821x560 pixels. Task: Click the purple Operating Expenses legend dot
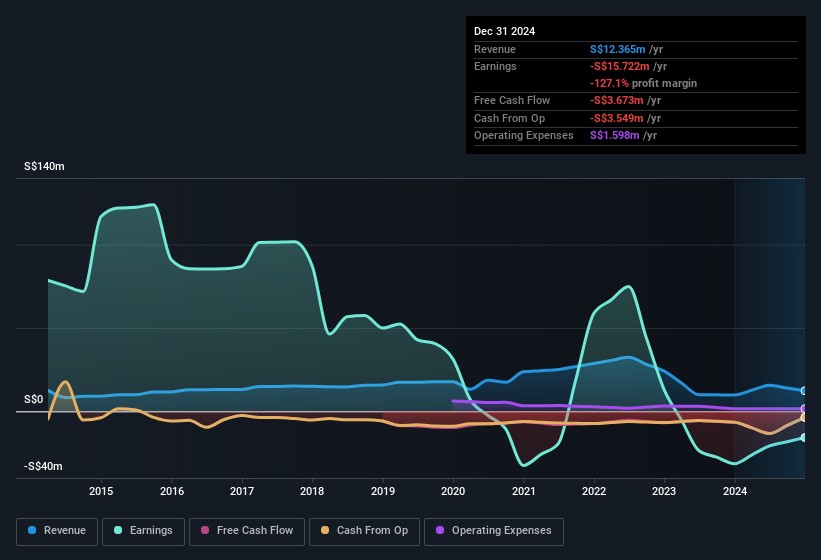[x=440, y=531]
